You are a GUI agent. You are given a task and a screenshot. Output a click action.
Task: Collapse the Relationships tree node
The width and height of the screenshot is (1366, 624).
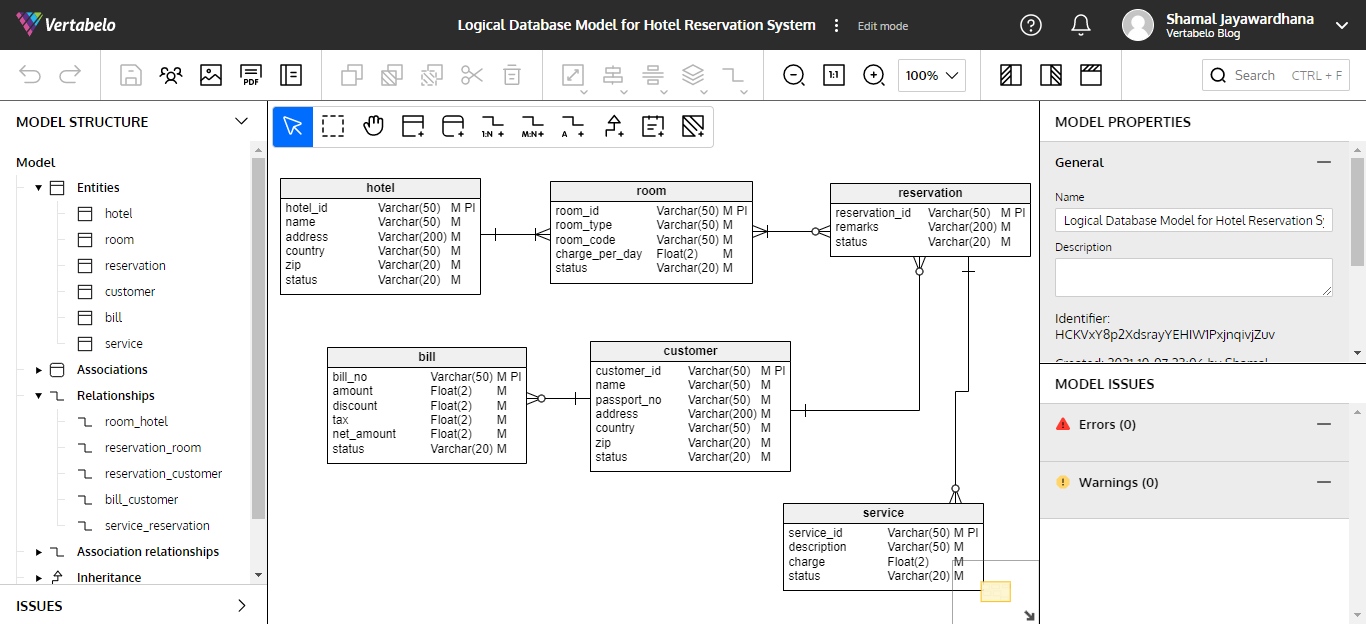pos(39,396)
